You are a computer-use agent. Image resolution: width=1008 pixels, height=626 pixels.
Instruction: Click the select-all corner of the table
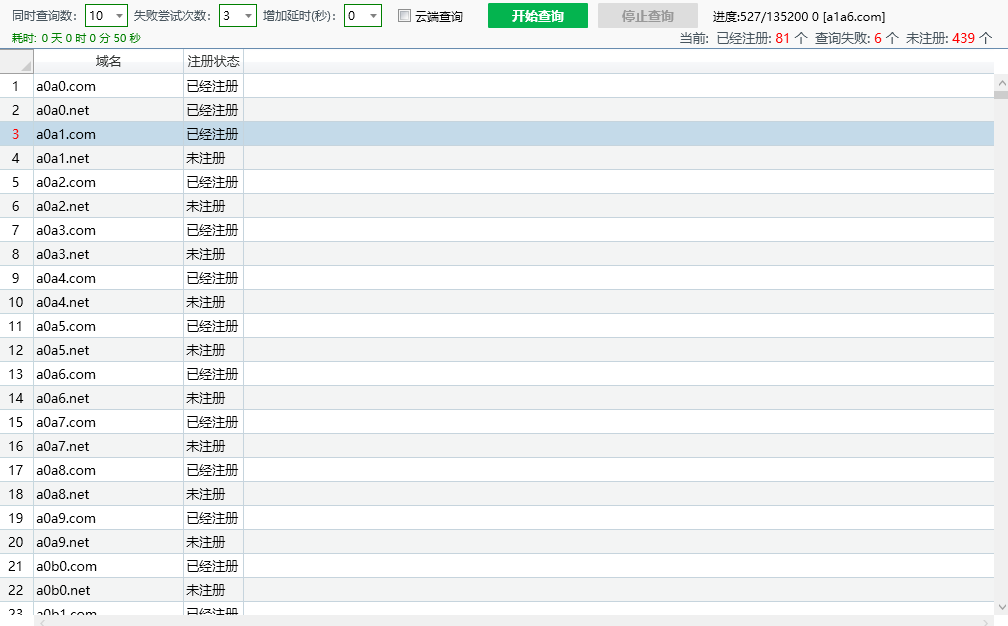17,62
